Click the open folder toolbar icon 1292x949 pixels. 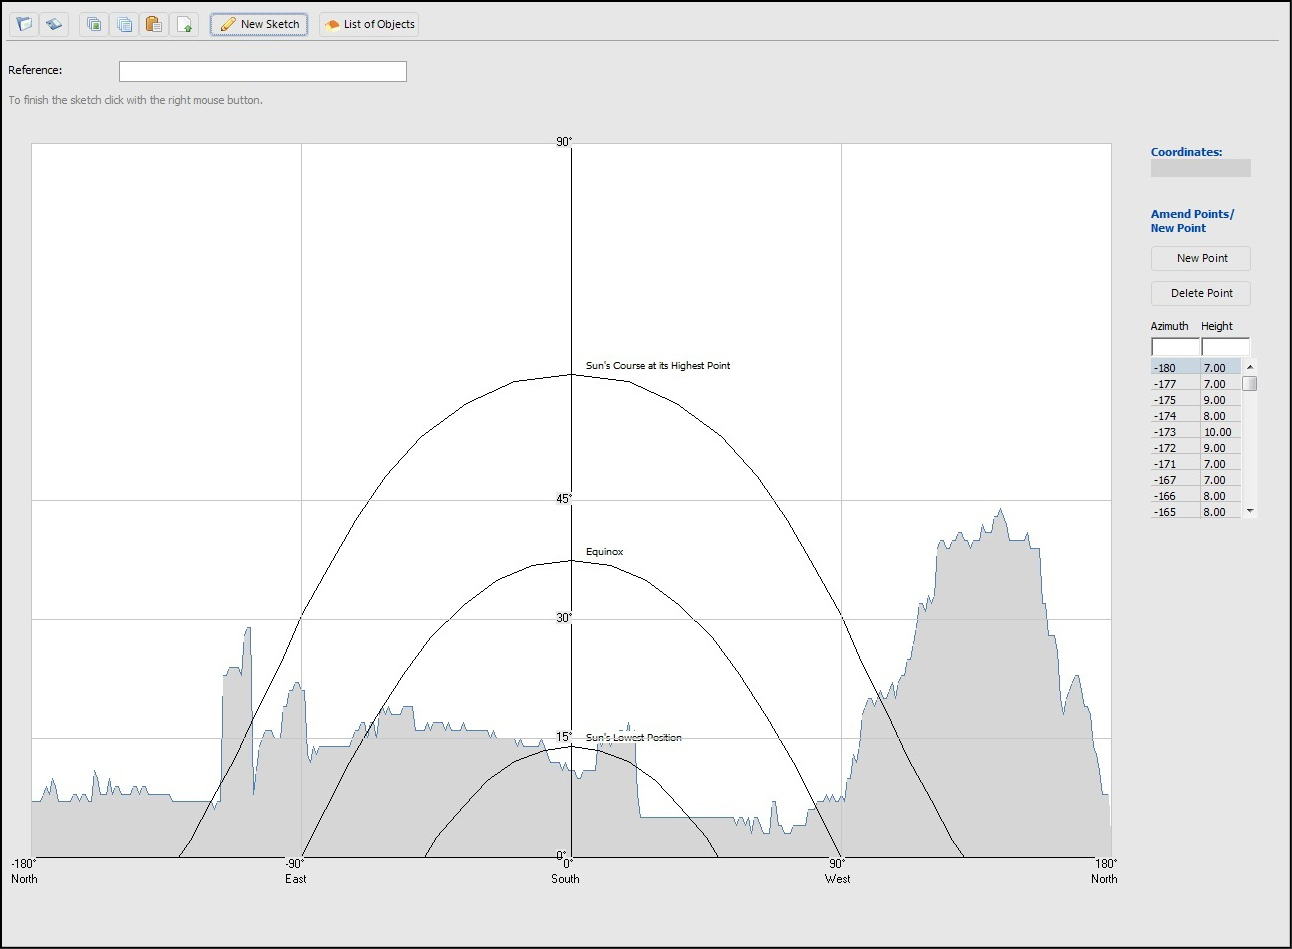coord(24,24)
